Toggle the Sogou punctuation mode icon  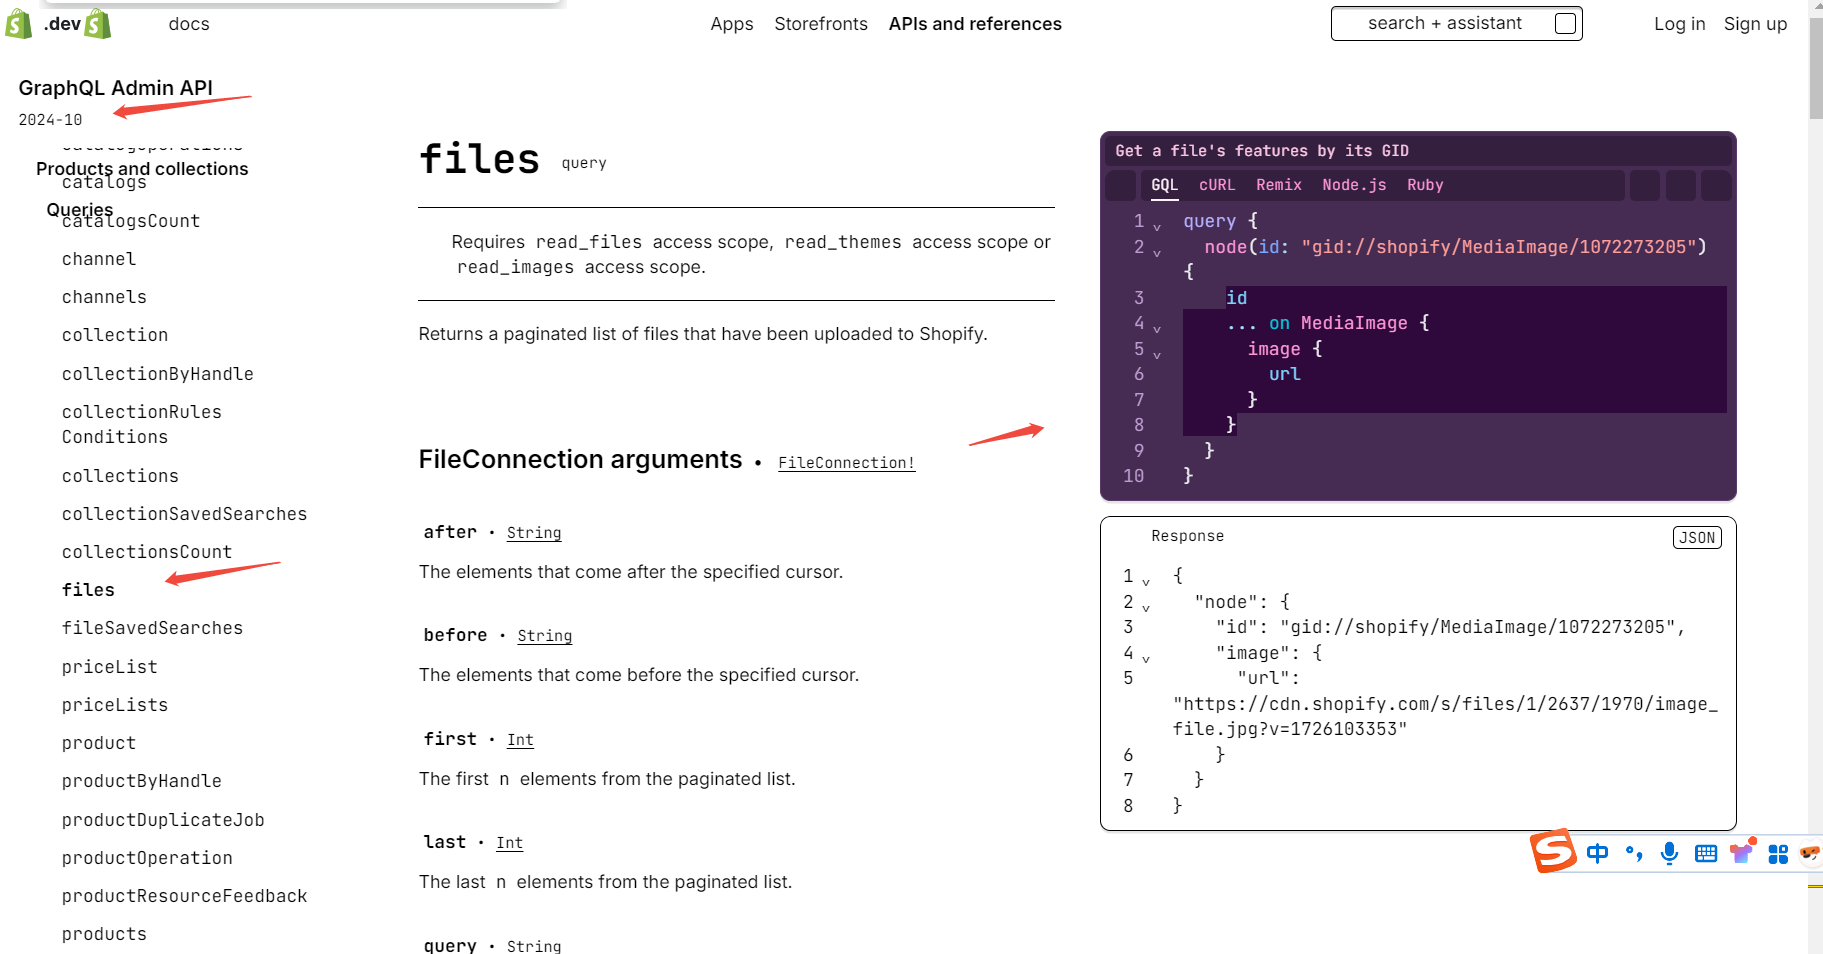pos(1634,853)
